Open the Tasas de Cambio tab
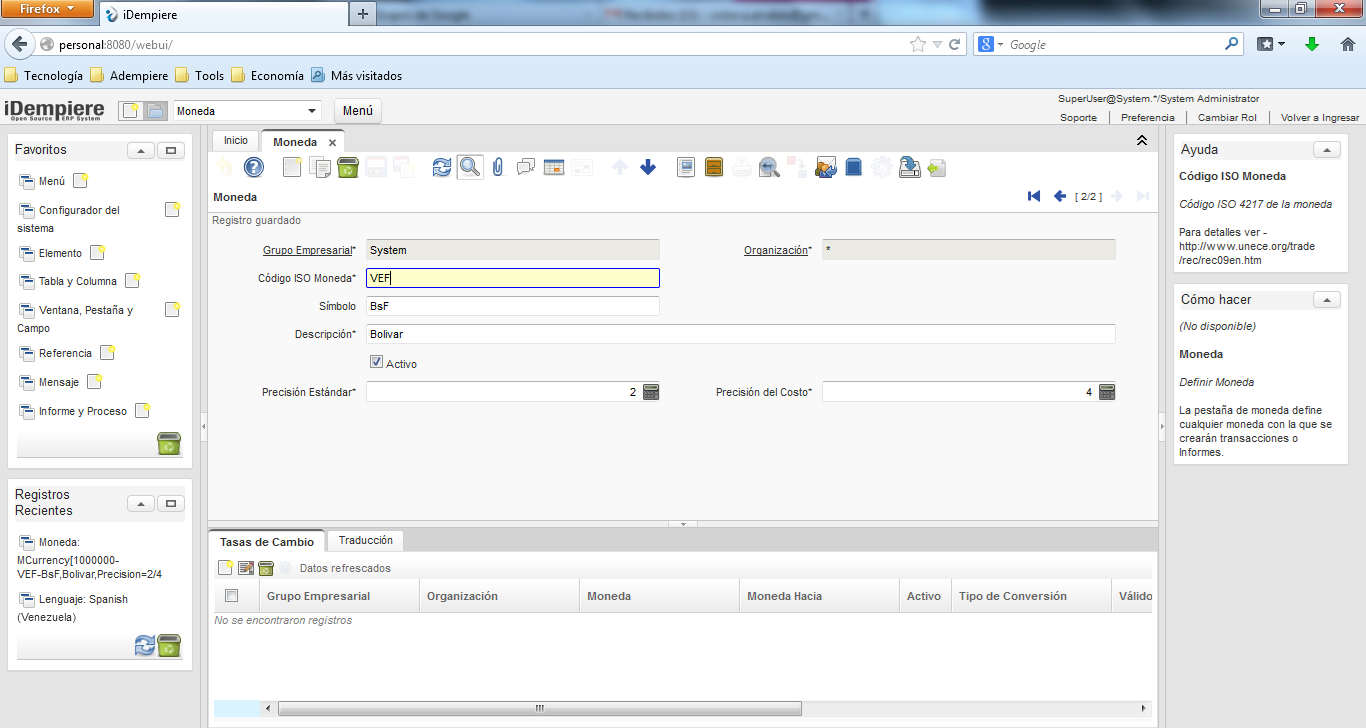The height and width of the screenshot is (728, 1366). (267, 542)
